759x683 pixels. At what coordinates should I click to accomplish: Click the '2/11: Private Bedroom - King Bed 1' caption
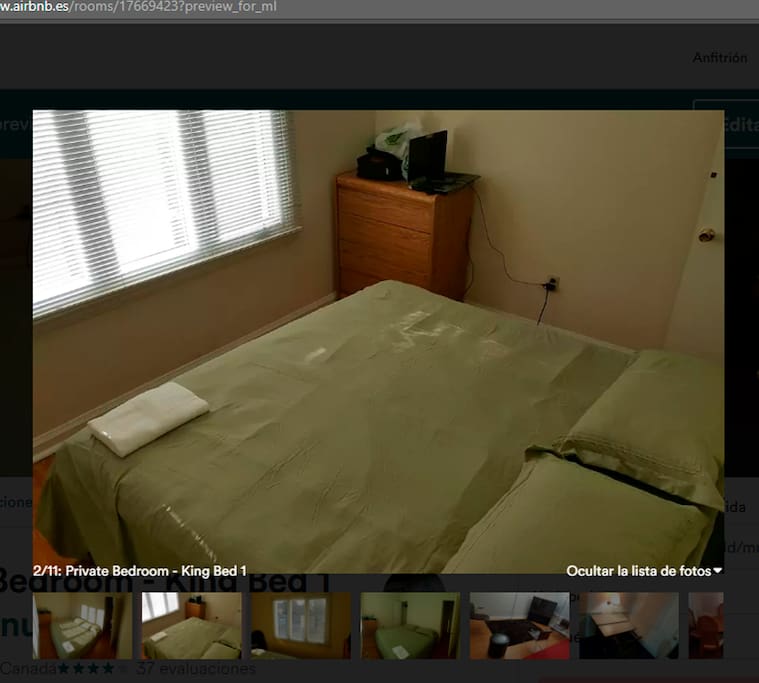(x=140, y=571)
